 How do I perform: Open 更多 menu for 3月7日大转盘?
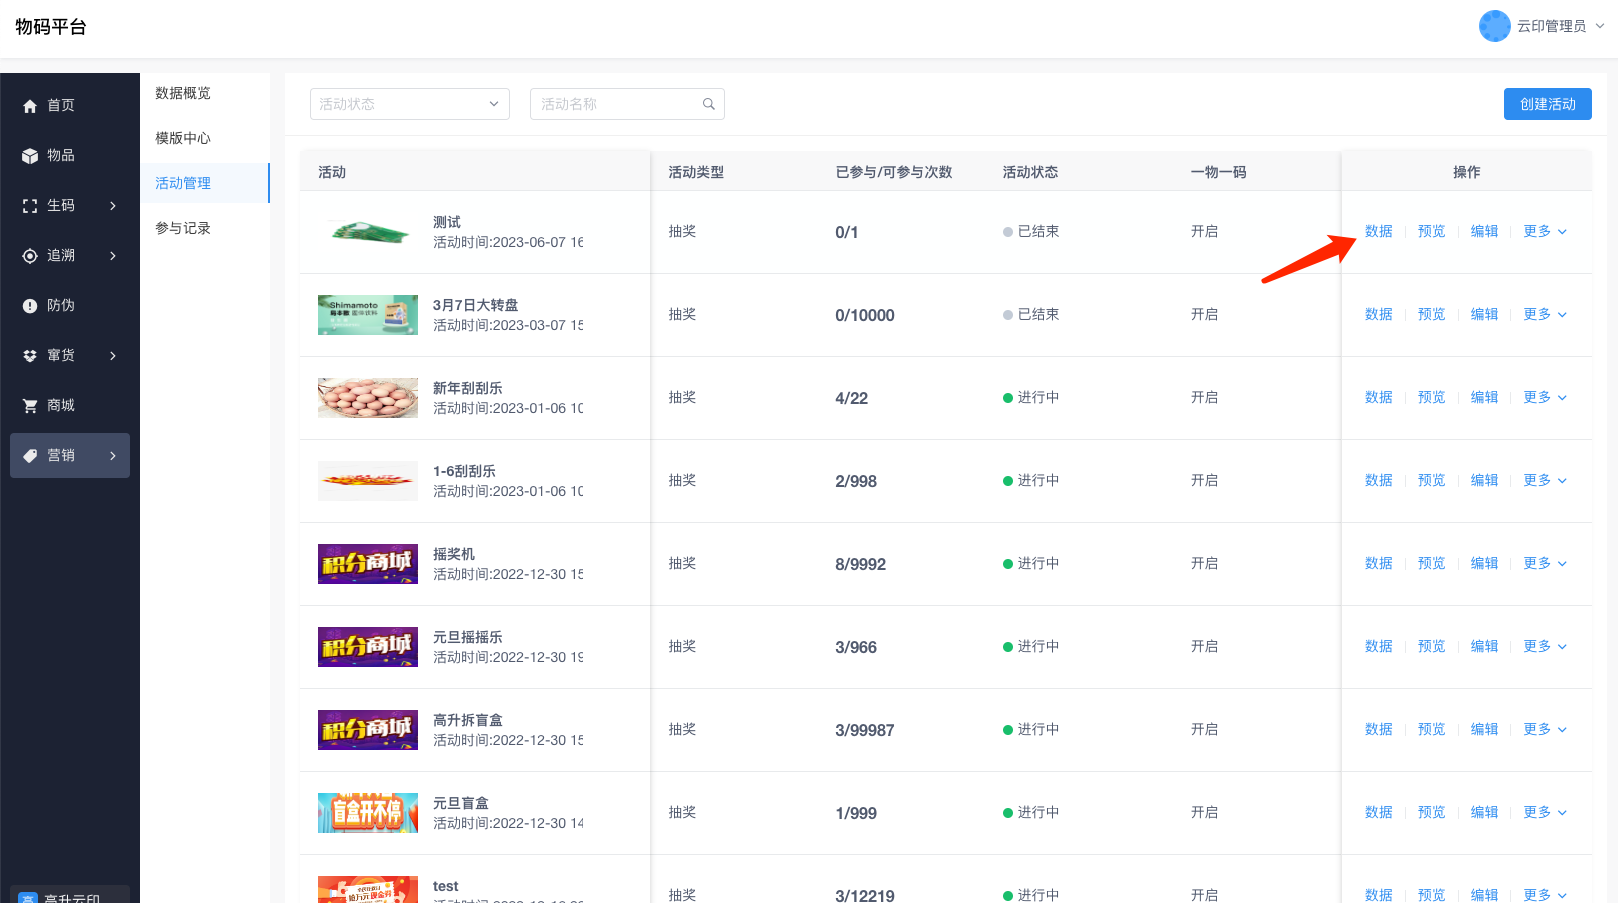1545,314
